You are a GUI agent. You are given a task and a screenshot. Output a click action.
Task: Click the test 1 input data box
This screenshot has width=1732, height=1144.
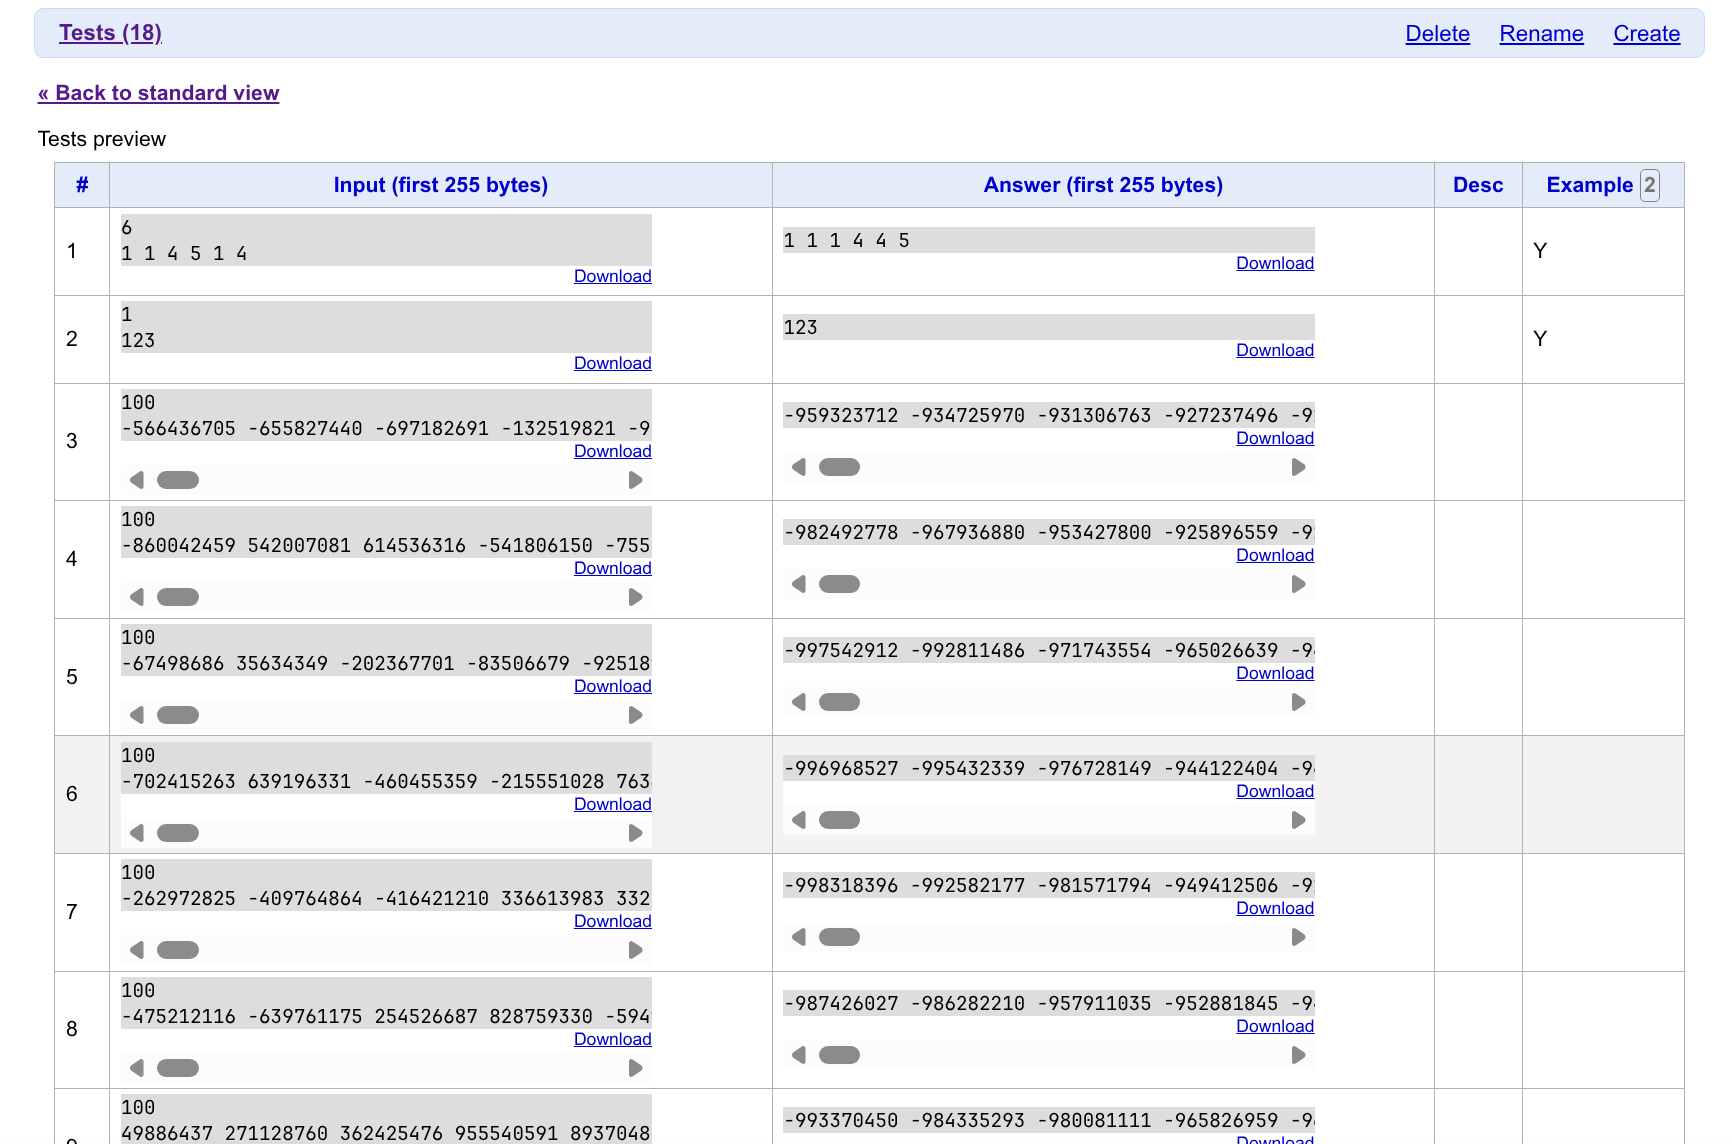coord(385,240)
